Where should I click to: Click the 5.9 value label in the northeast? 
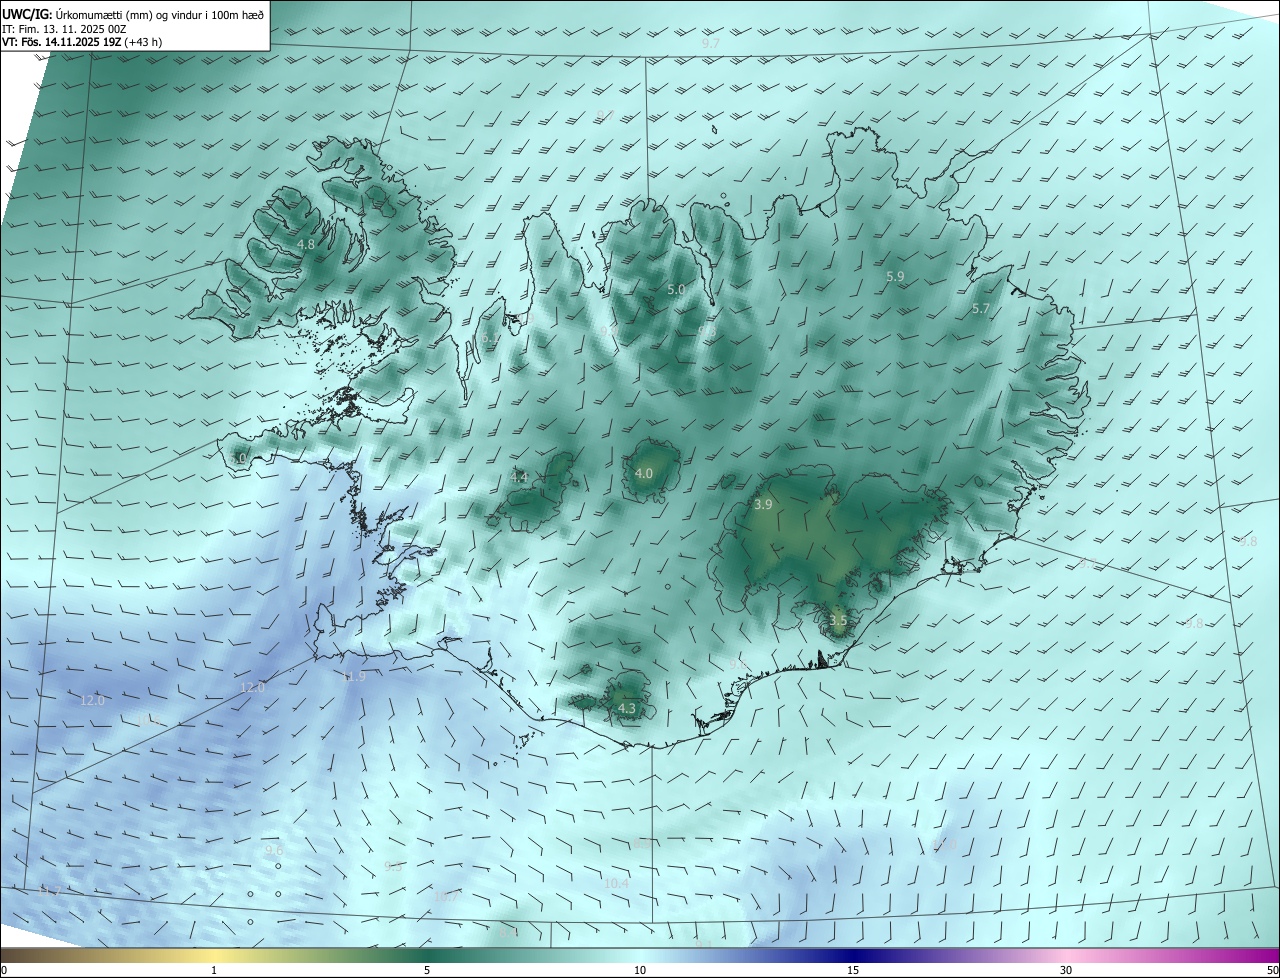tap(895, 276)
